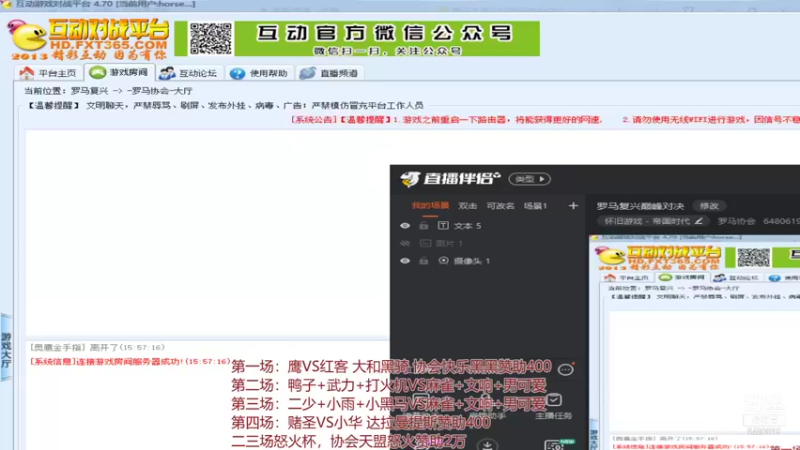Add a new scene with plus icon
The image size is (800, 450).
(x=573, y=206)
